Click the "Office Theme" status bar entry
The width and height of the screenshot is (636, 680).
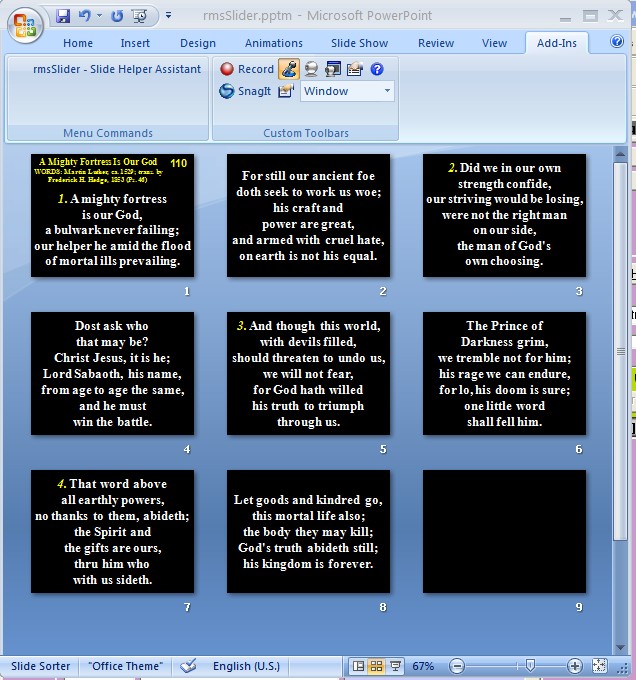pos(125,666)
